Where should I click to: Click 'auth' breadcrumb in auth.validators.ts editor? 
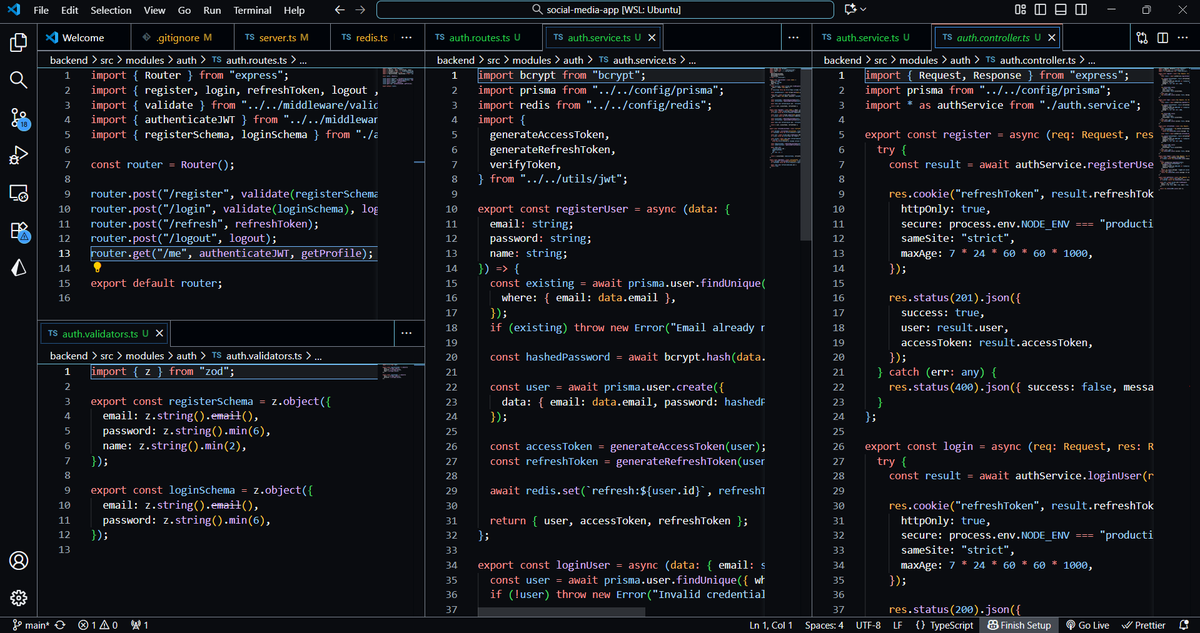[186, 356]
